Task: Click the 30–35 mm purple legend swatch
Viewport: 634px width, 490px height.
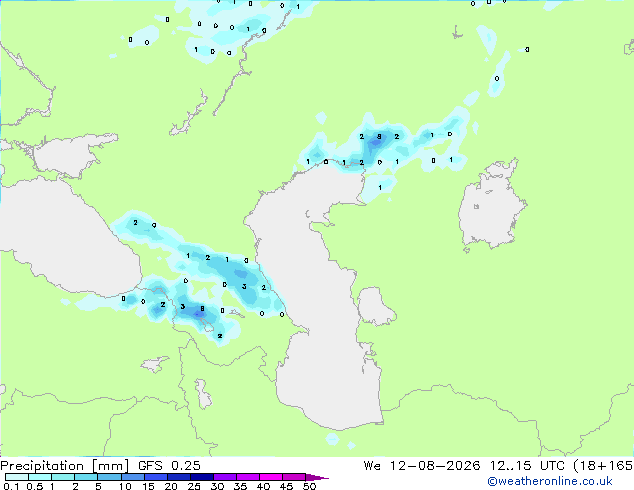Action: 225,477
